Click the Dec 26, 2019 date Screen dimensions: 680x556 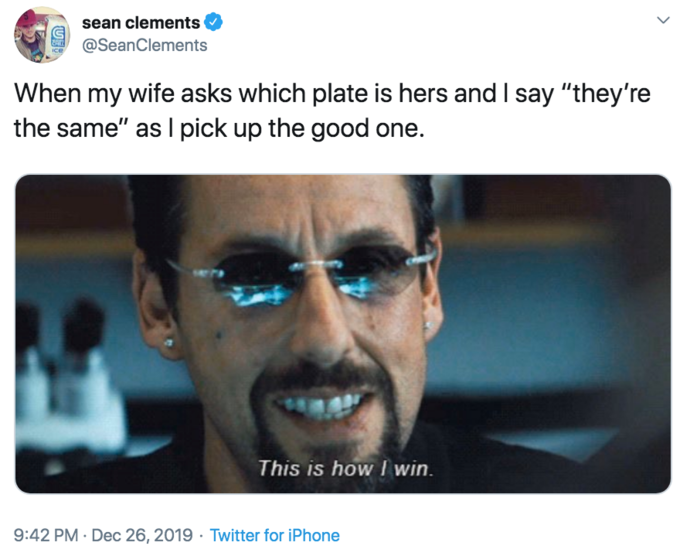143,535
